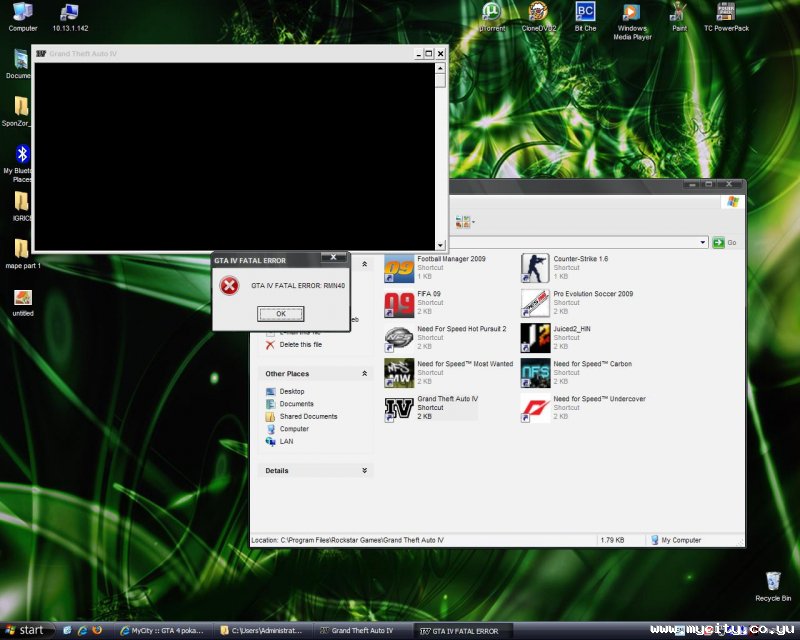
Task: Select Grand Theft Auto IV shortcut icon
Action: point(400,408)
